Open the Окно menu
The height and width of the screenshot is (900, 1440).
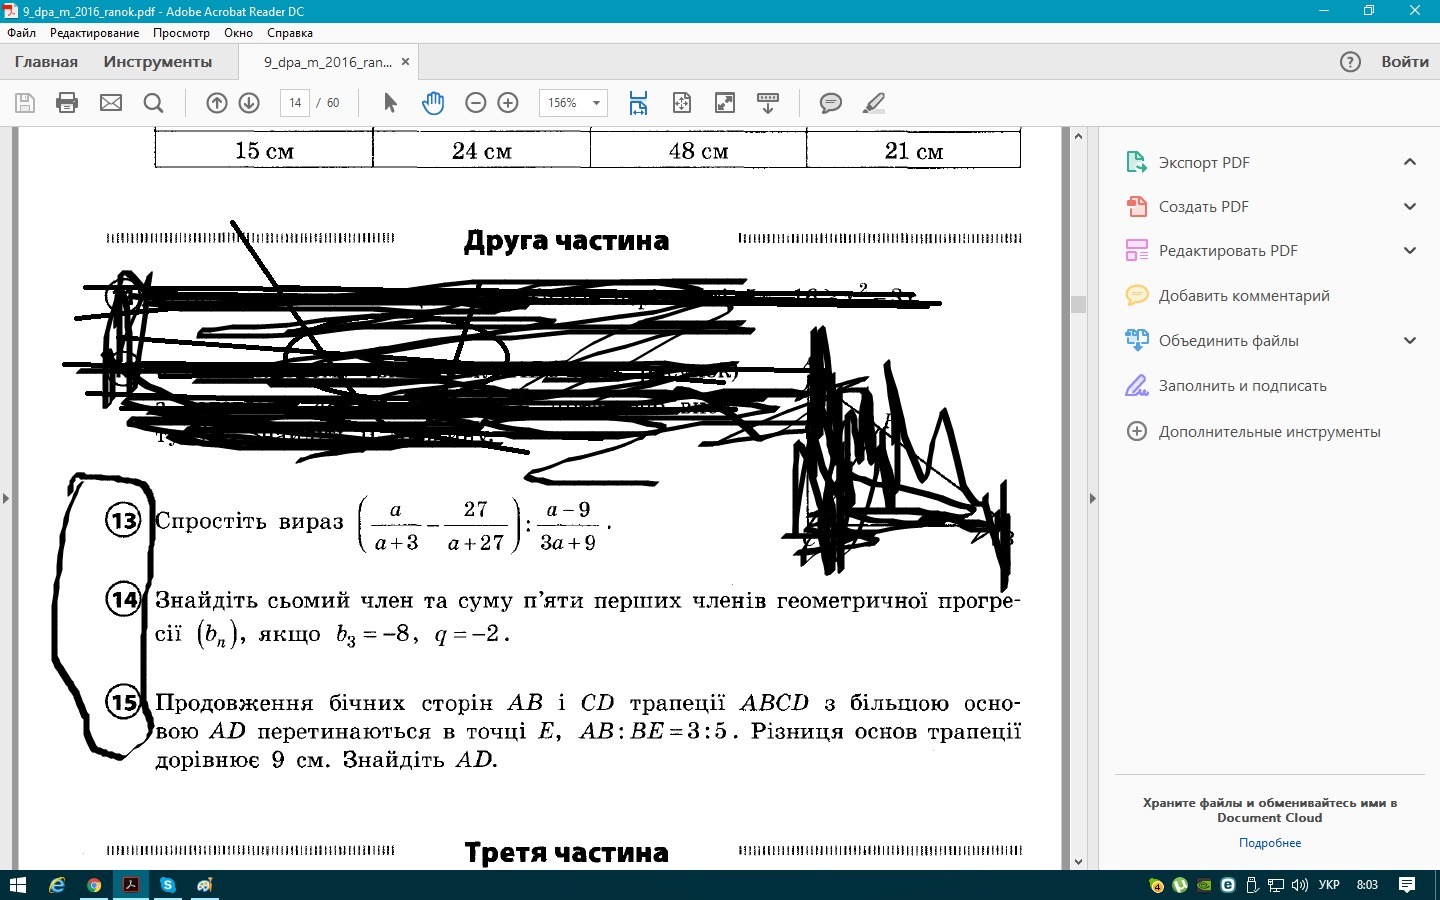pyautogui.click(x=238, y=33)
